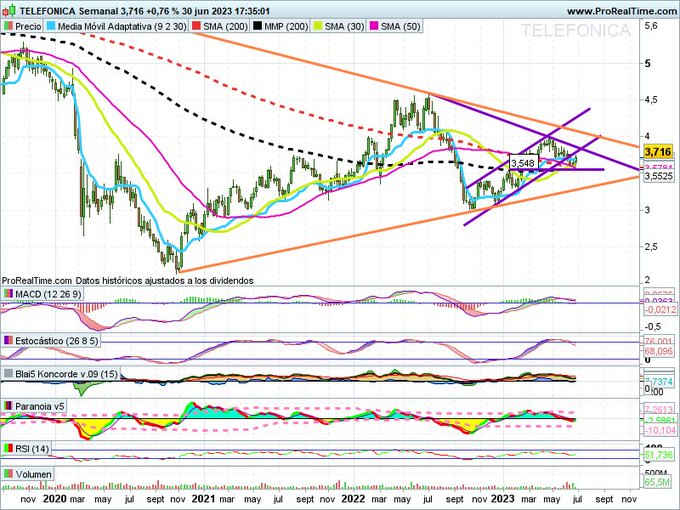Click the SMA (200) red swatch

click(x=196, y=26)
